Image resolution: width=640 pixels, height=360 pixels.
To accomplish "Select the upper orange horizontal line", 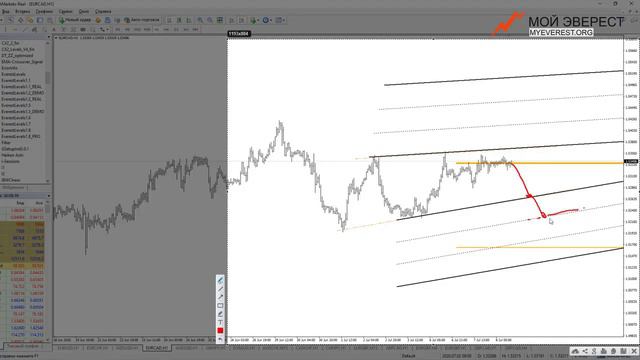I will tap(540, 163).
